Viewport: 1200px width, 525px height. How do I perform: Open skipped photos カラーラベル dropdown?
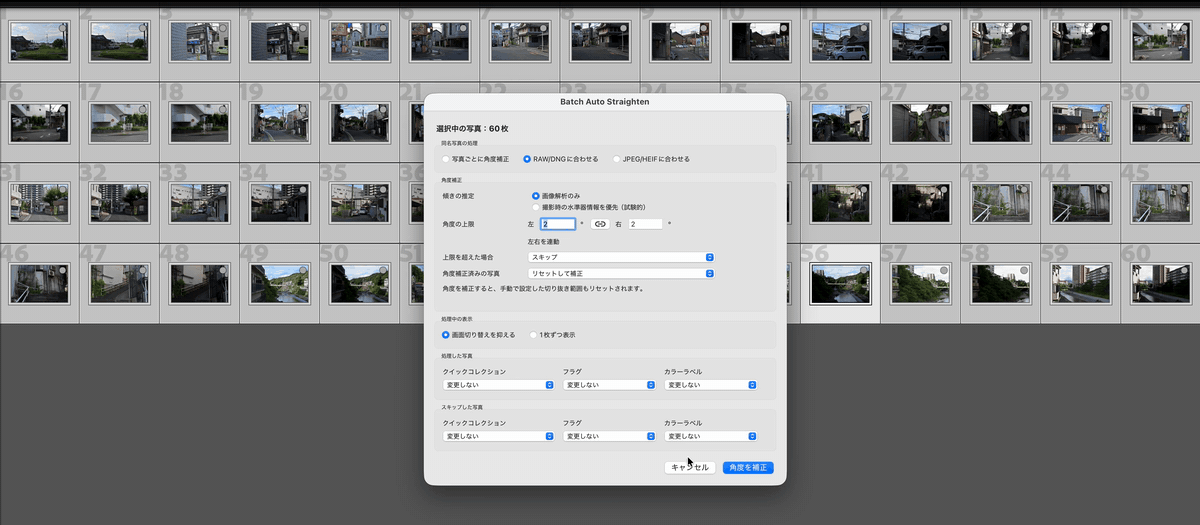(710, 436)
